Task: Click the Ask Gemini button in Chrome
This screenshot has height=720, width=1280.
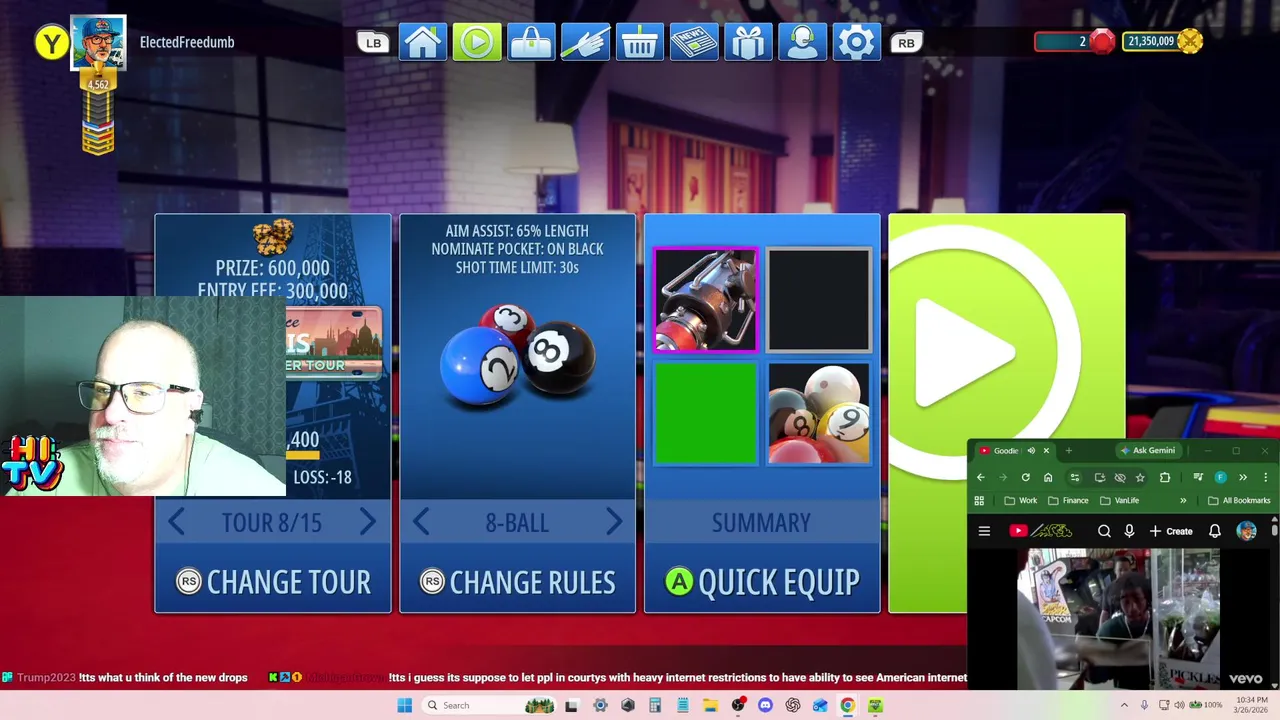Action: pos(1147,450)
